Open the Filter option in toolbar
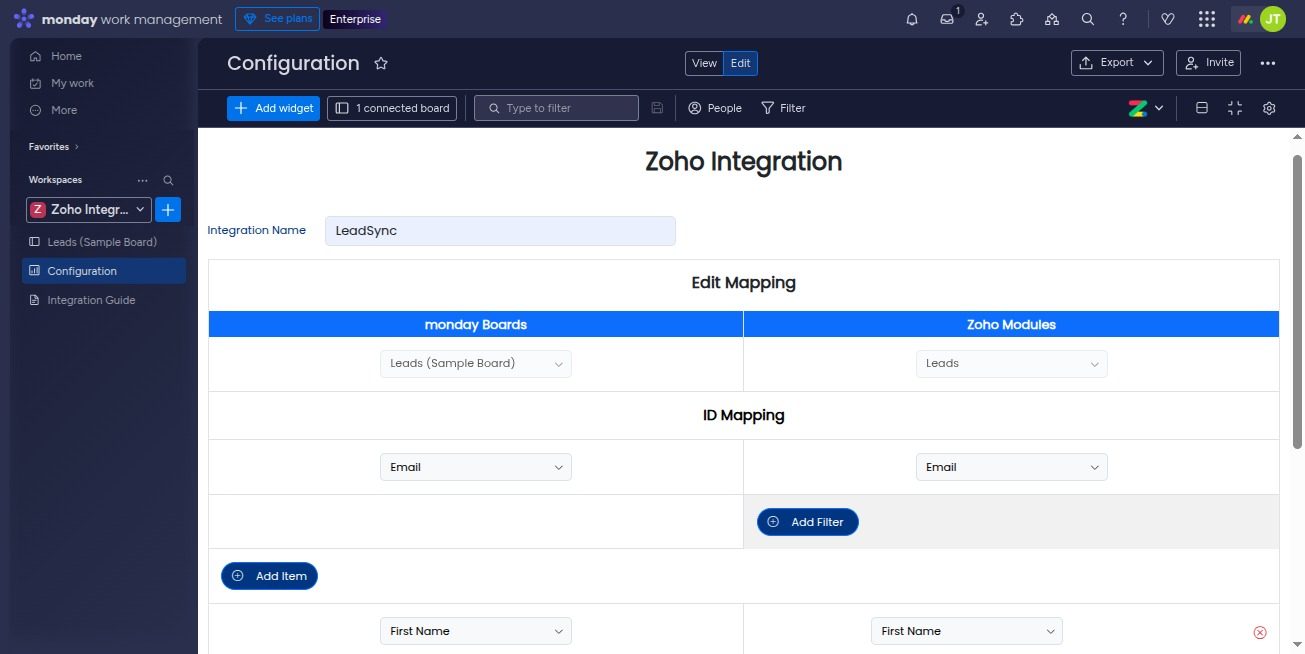 point(783,108)
